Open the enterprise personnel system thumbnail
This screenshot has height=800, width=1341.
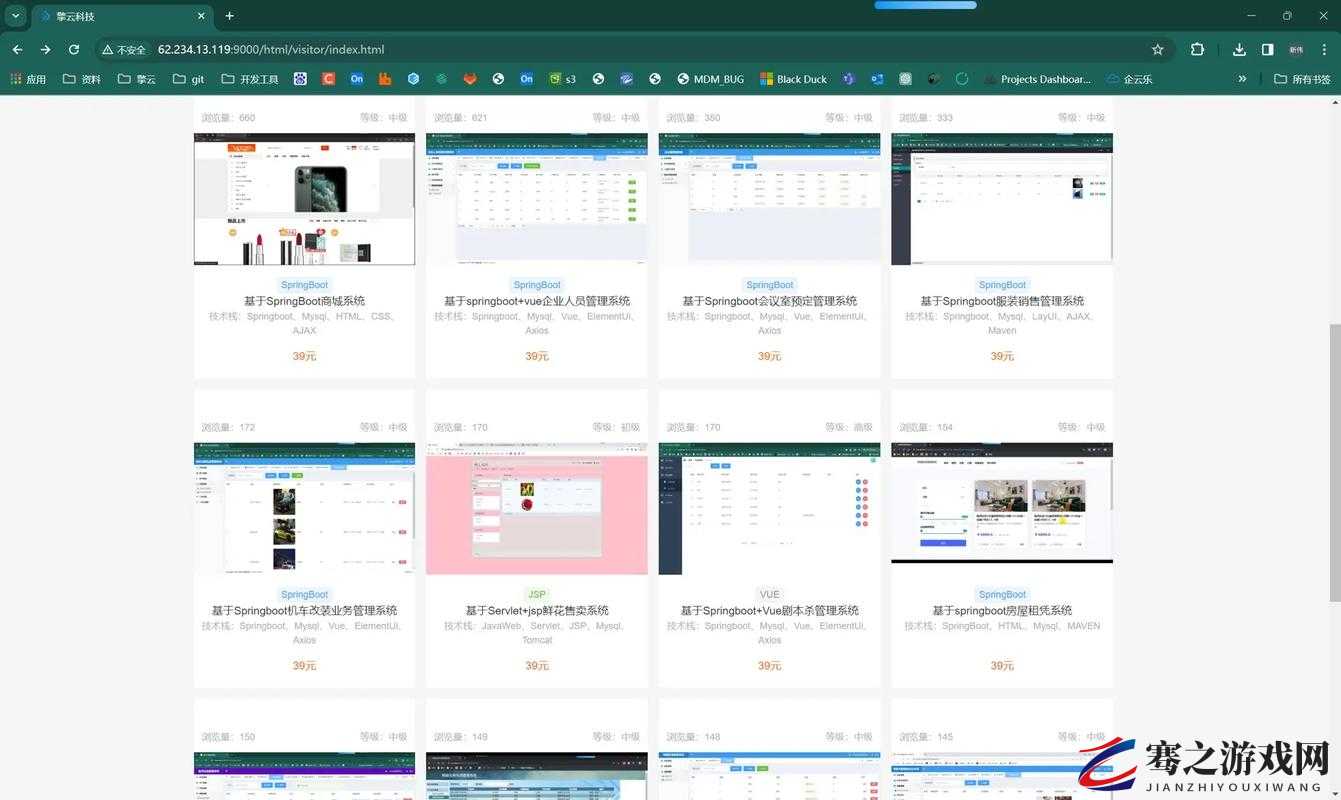point(537,199)
